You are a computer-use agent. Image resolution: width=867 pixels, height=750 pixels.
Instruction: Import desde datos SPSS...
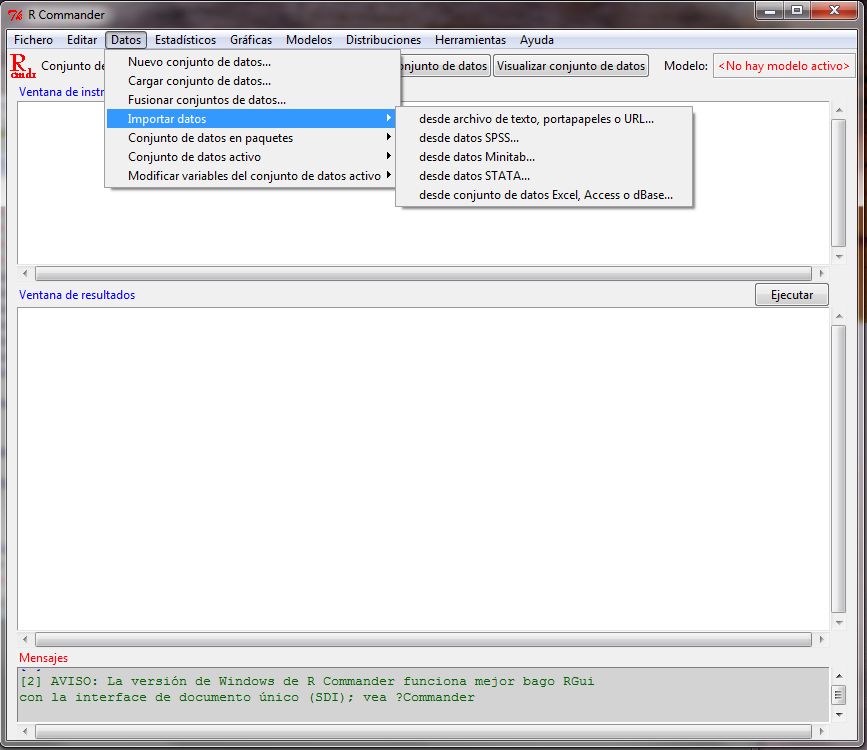pyautogui.click(x=544, y=138)
